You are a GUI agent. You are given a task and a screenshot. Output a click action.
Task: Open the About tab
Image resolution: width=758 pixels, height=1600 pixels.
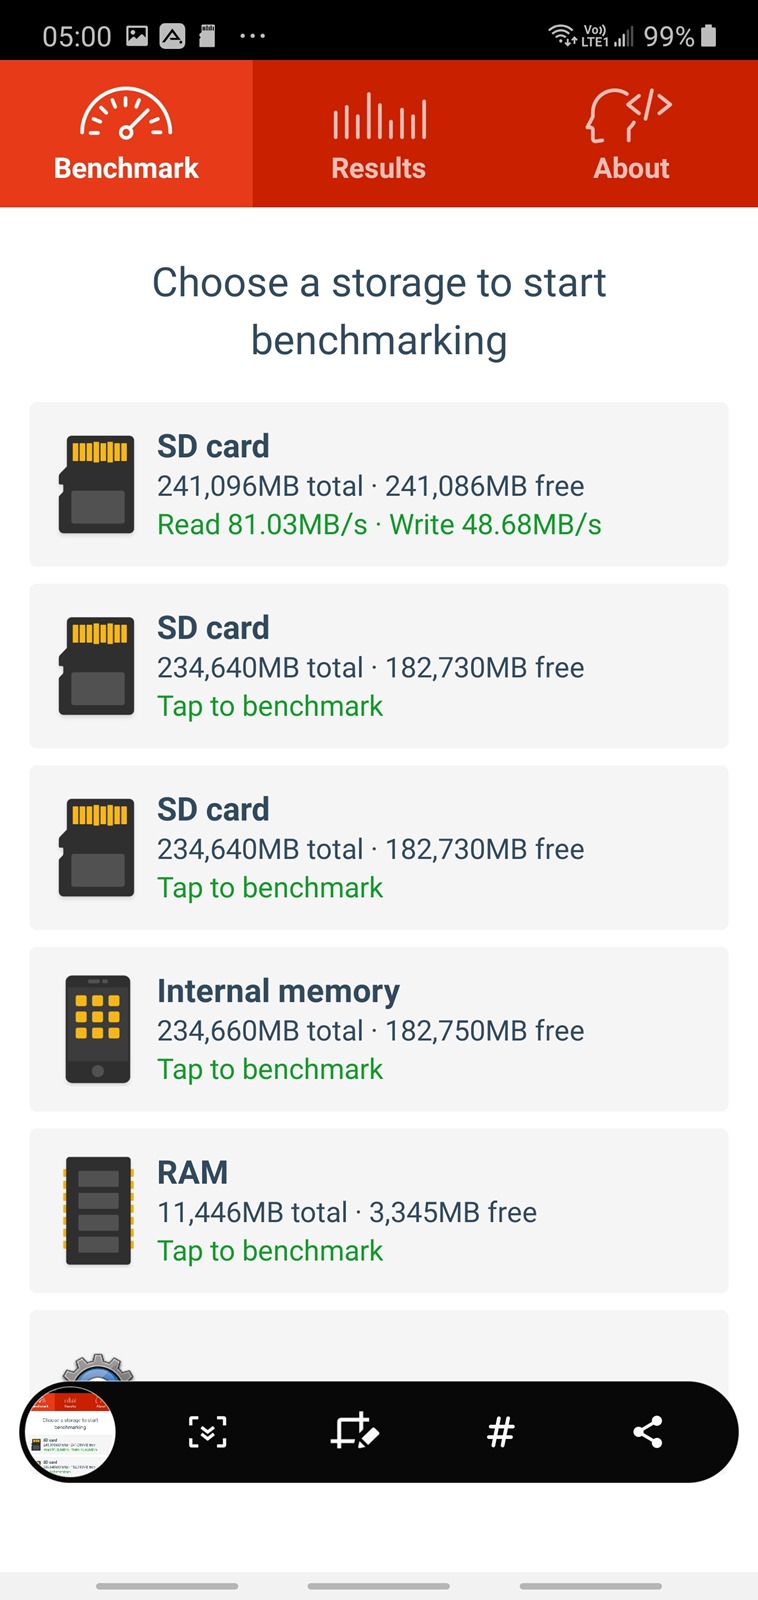coord(631,134)
